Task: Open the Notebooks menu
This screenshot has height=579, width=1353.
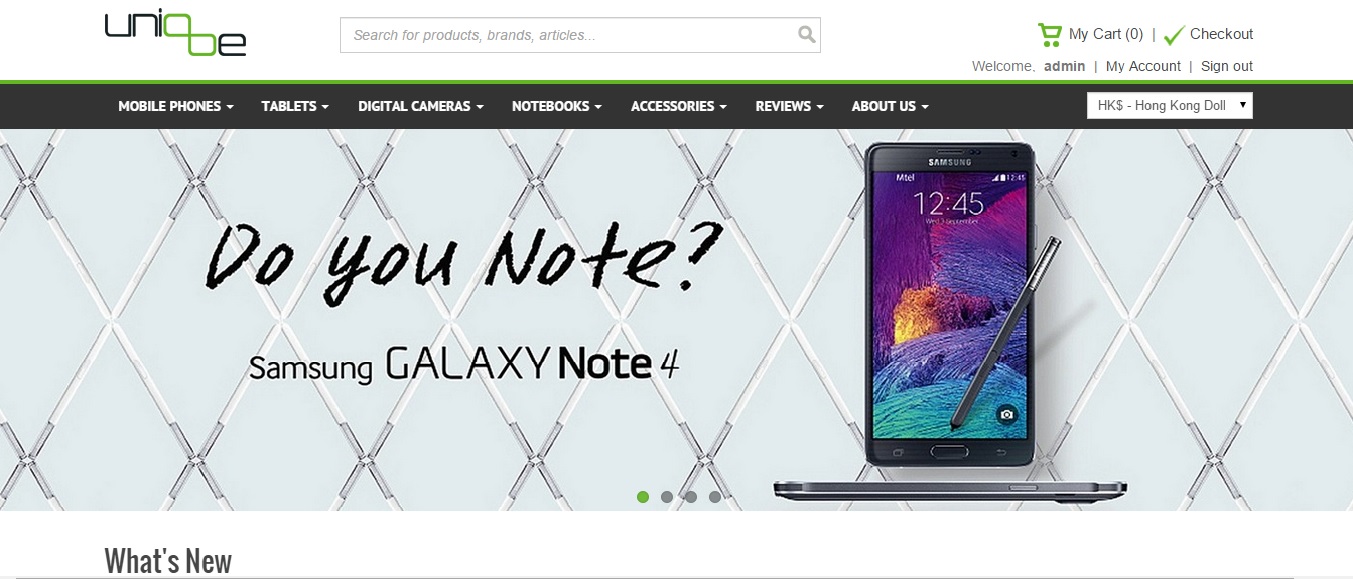Action: 557,106
